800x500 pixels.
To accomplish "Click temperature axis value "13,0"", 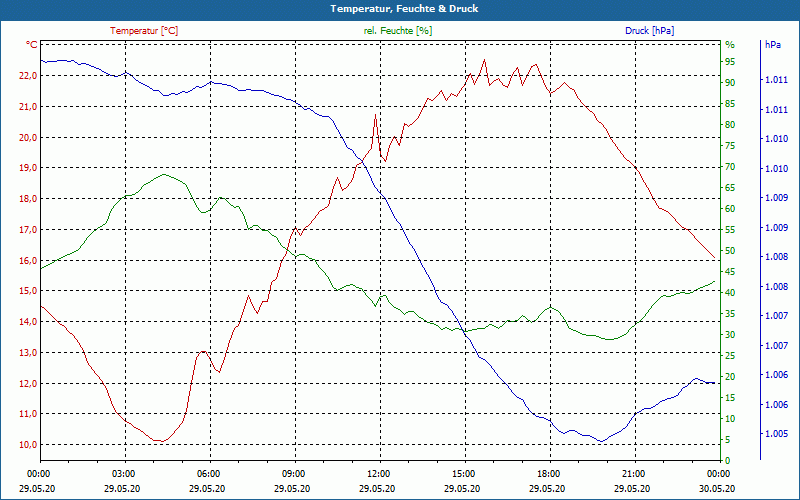I will (x=28, y=353).
